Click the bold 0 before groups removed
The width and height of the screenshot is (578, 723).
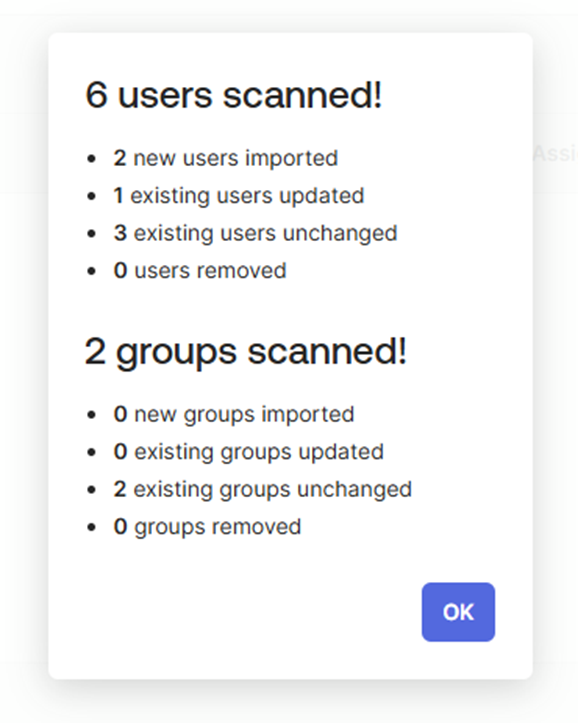point(120,527)
